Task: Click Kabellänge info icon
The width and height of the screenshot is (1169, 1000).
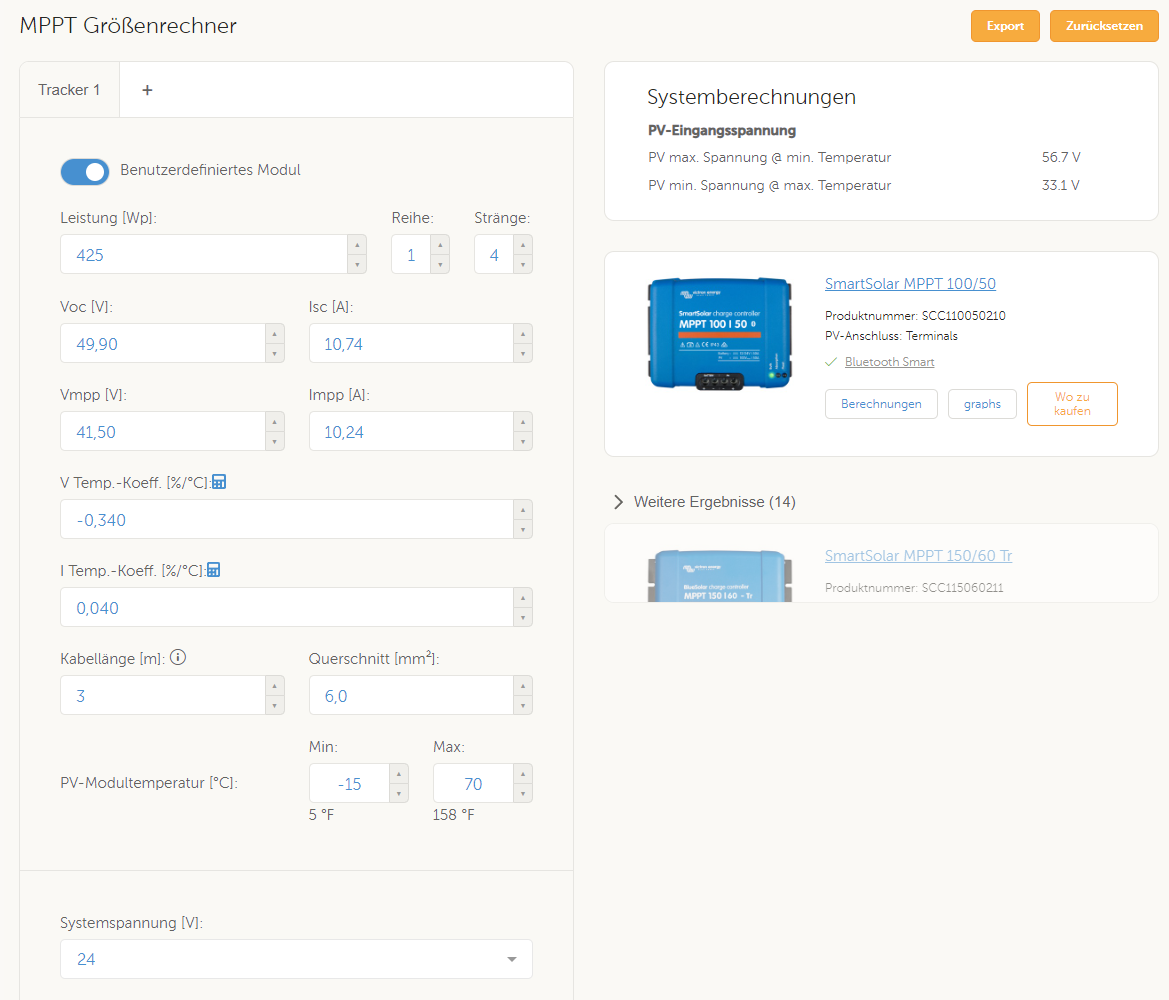Action: click(x=177, y=657)
